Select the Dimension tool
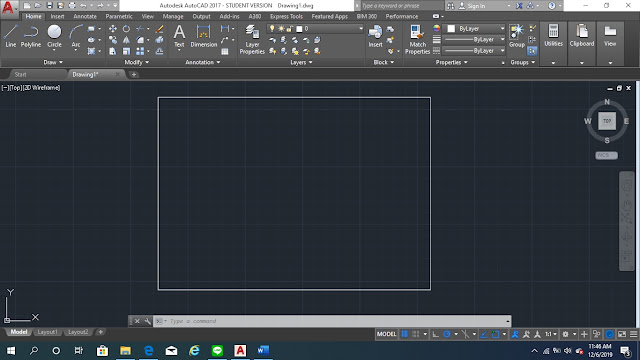The height and width of the screenshot is (360, 640). pos(203,36)
